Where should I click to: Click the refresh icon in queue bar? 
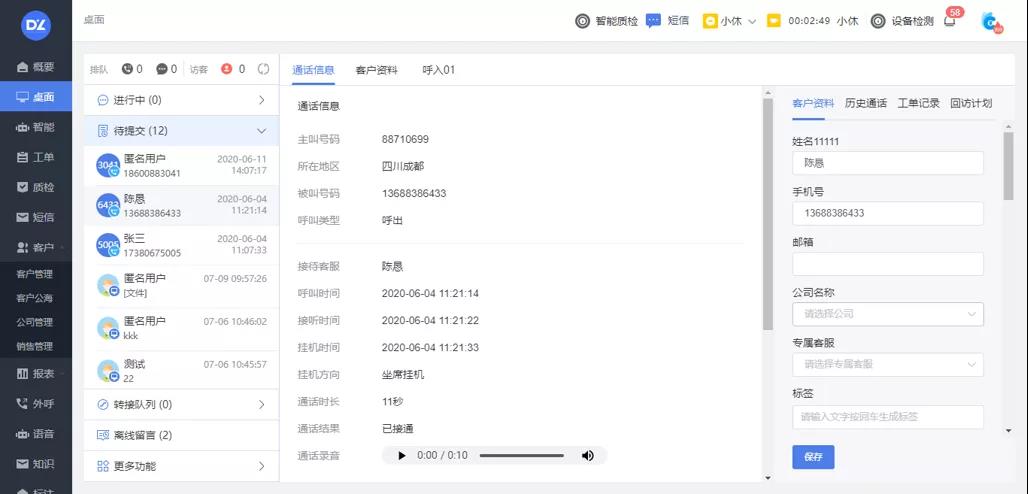point(264,69)
